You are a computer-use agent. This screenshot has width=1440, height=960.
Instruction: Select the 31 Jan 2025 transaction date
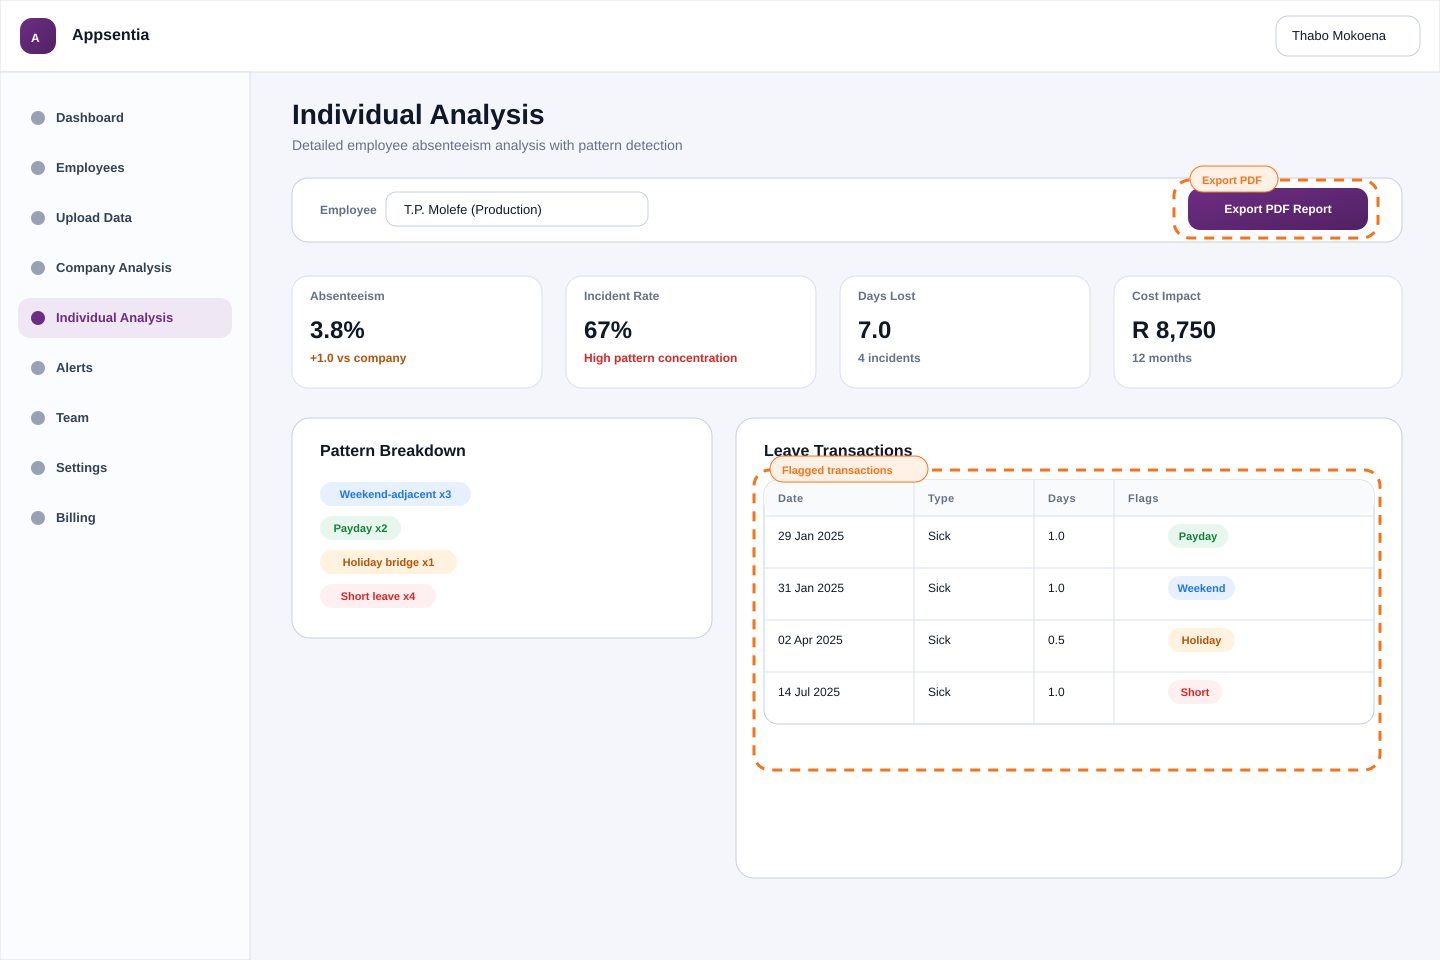pos(811,588)
